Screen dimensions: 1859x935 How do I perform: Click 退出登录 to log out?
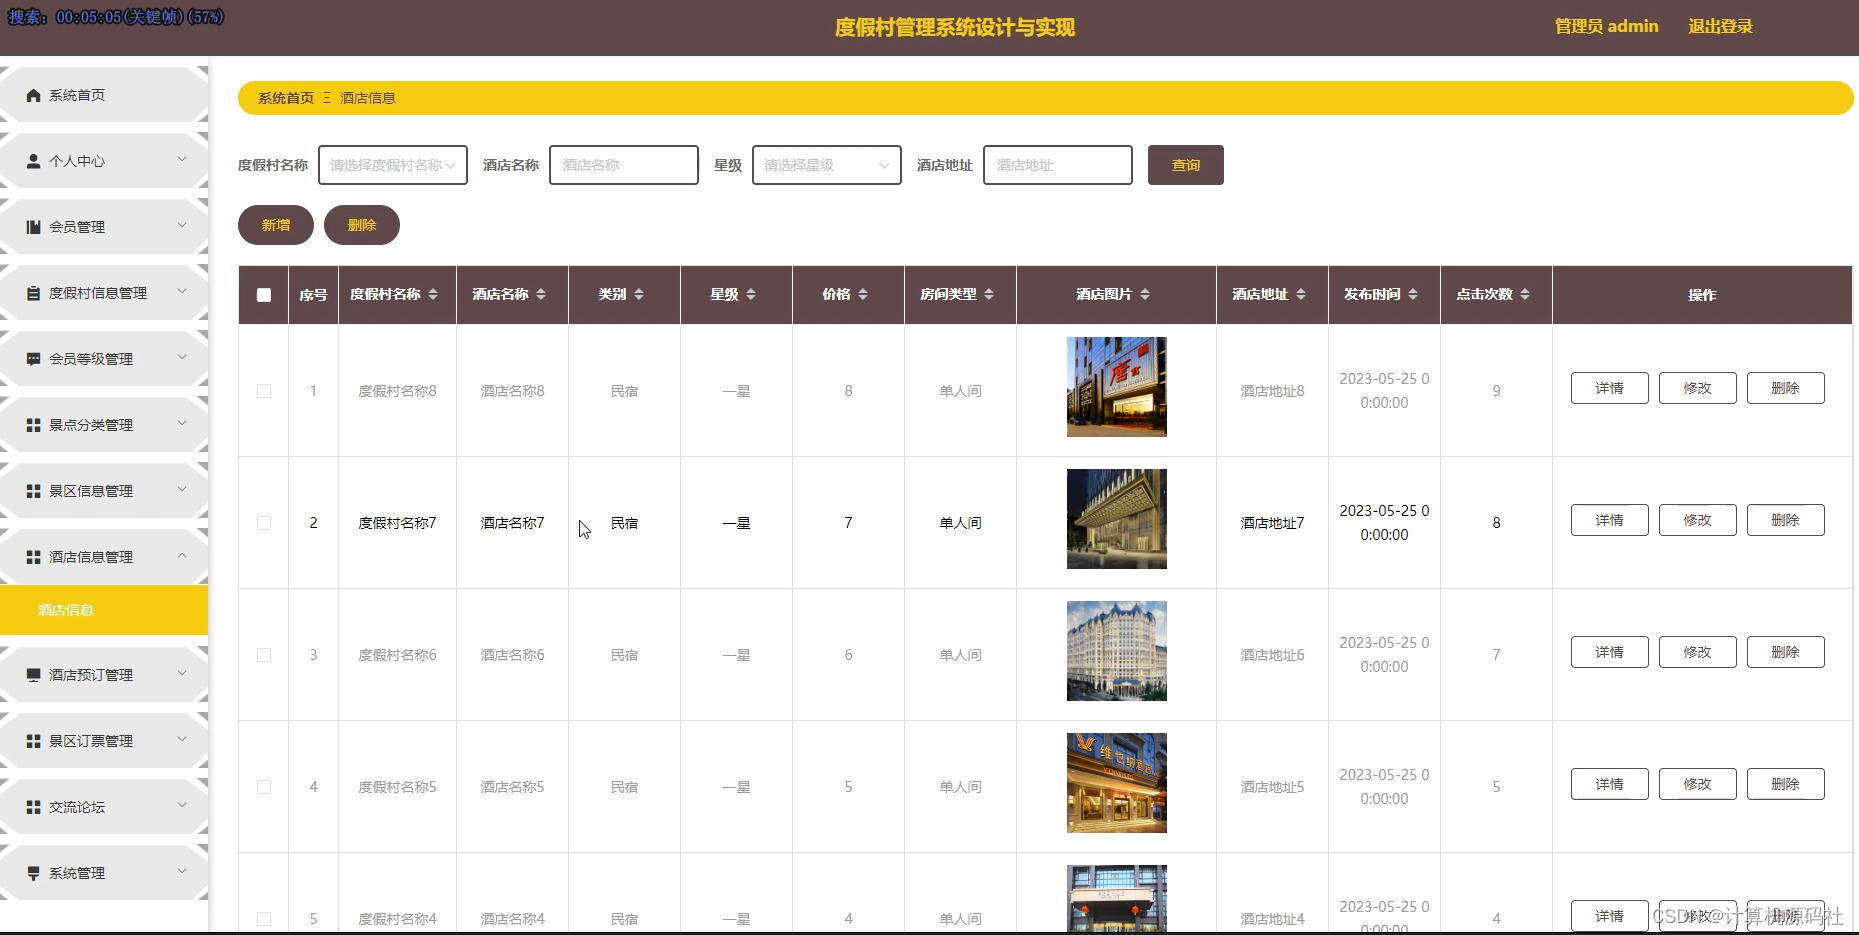point(1720,26)
